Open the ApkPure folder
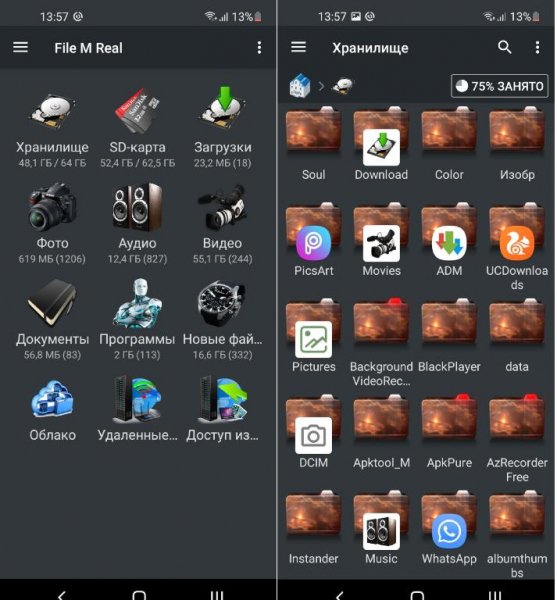Image resolution: width=557 pixels, height=600 pixels. (449, 419)
